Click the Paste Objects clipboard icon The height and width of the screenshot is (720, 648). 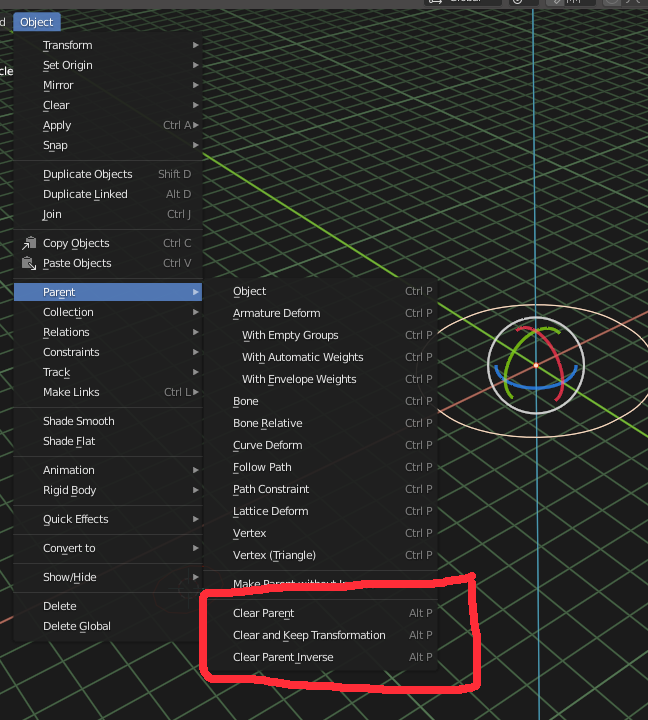coord(29,263)
